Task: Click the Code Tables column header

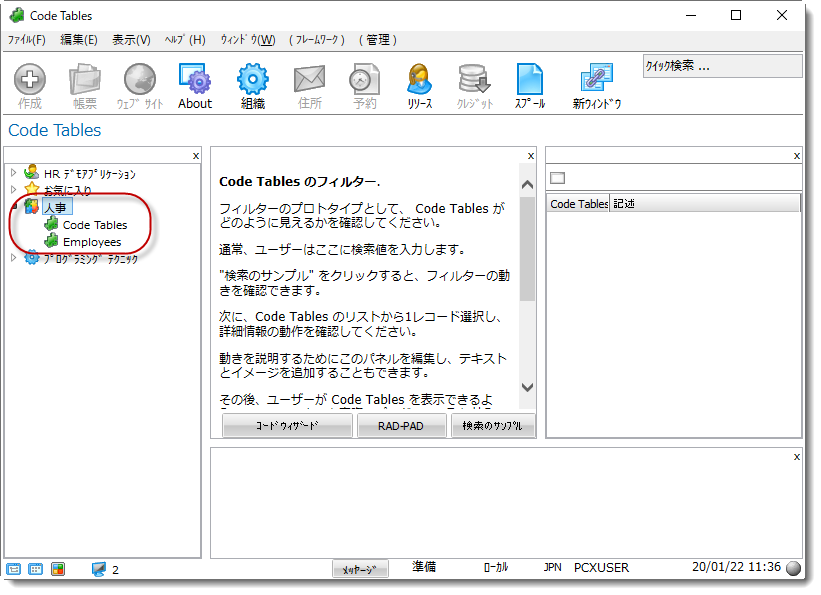Action: pyautogui.click(x=579, y=203)
